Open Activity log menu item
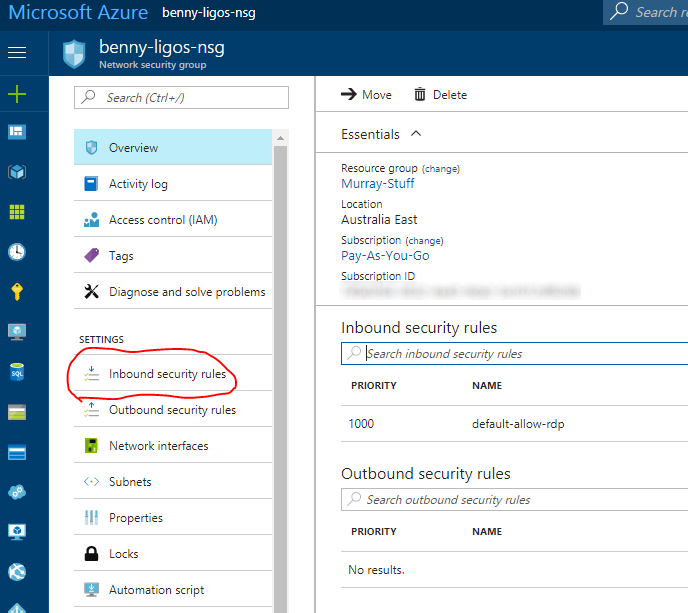688x613 pixels. [x=173, y=183]
